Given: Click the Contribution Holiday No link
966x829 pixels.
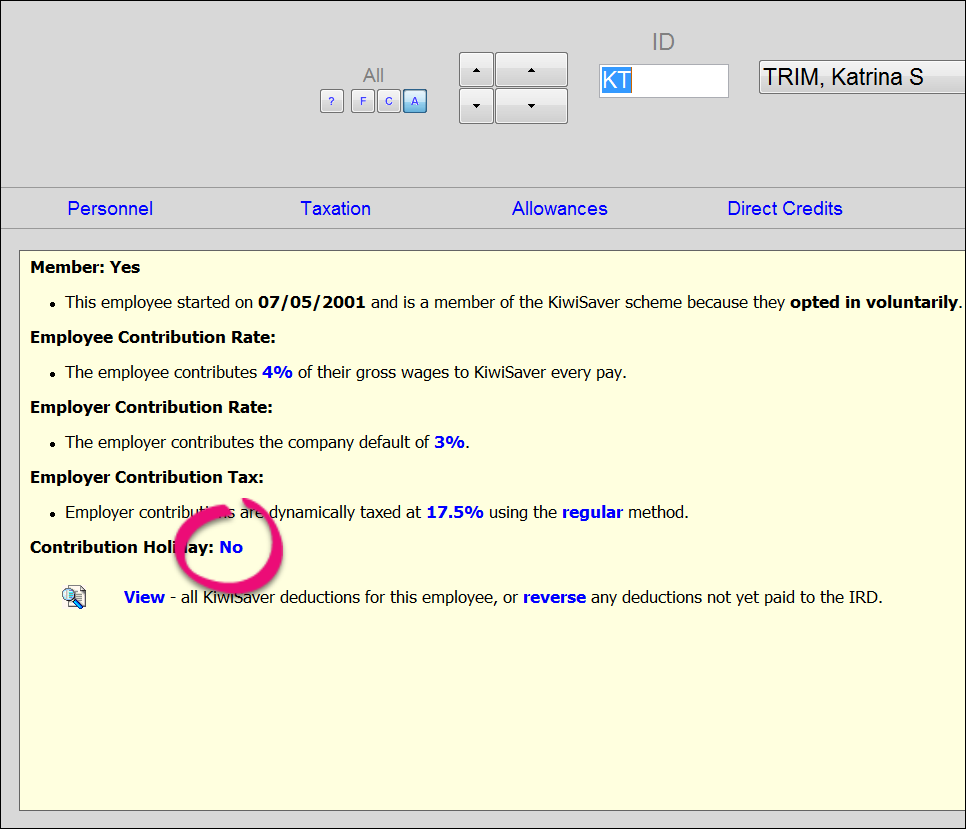Looking at the screenshot, I should coord(231,548).
